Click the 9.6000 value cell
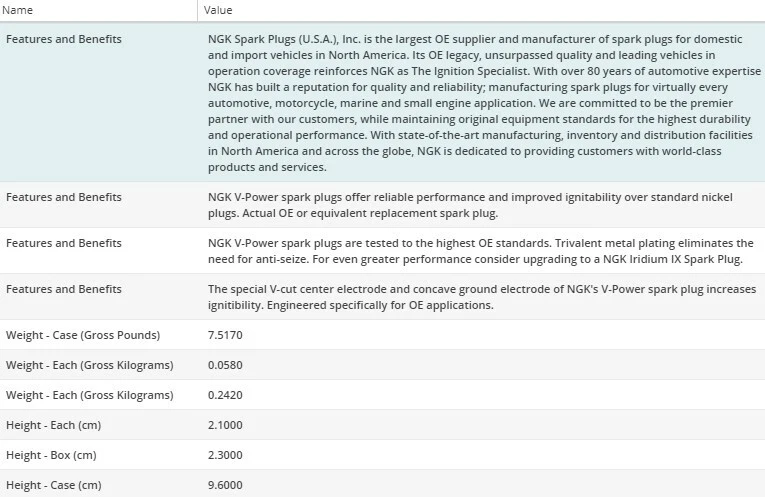The image size is (765, 497). coord(225,485)
